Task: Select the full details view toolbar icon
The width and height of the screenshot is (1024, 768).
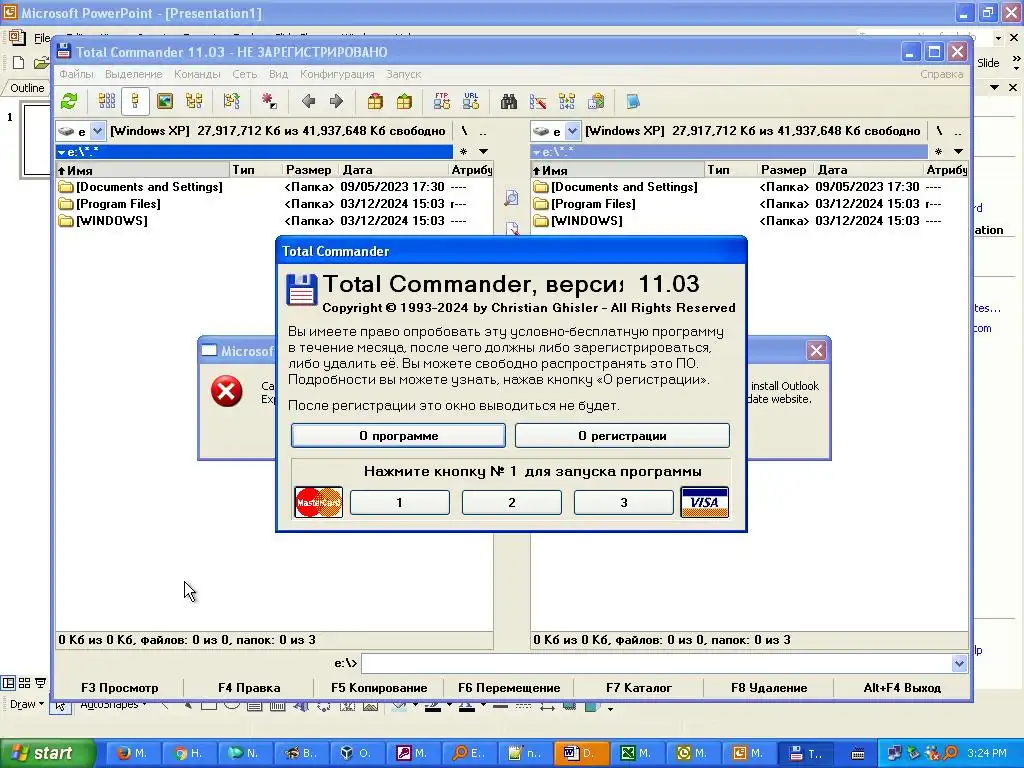Action: click(x=135, y=101)
